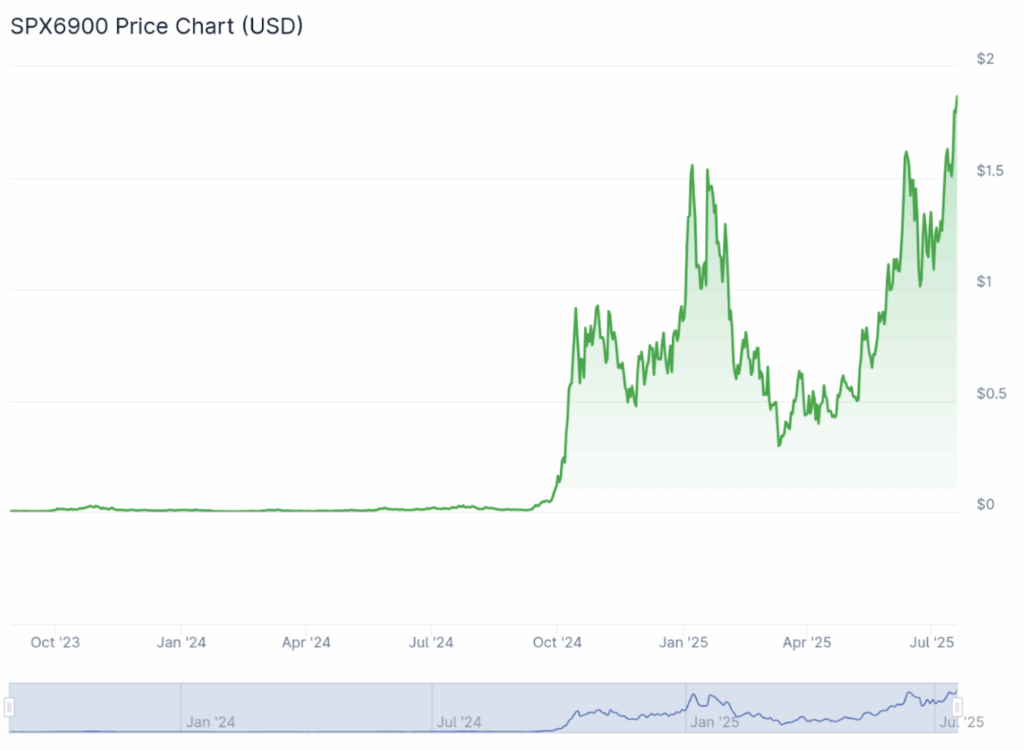The height and width of the screenshot is (750, 1024).
Task: Click the Jan '24 main chart x-axis label
Action: (x=181, y=642)
